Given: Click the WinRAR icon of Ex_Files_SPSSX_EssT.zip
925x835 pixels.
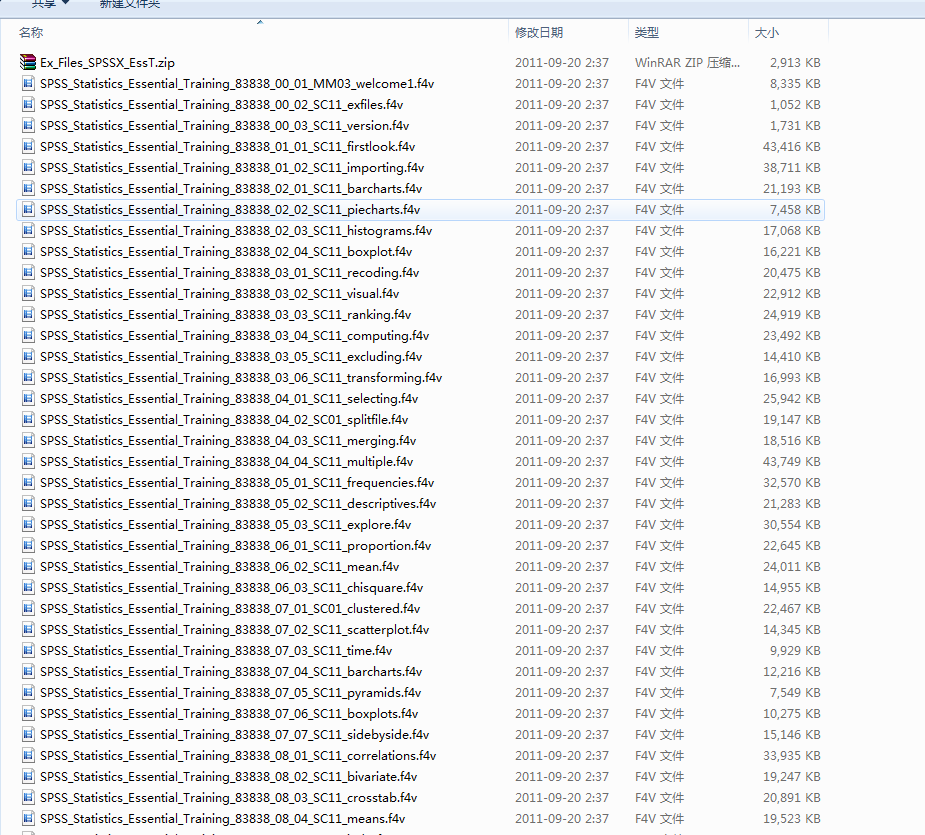Looking at the screenshot, I should [28, 62].
